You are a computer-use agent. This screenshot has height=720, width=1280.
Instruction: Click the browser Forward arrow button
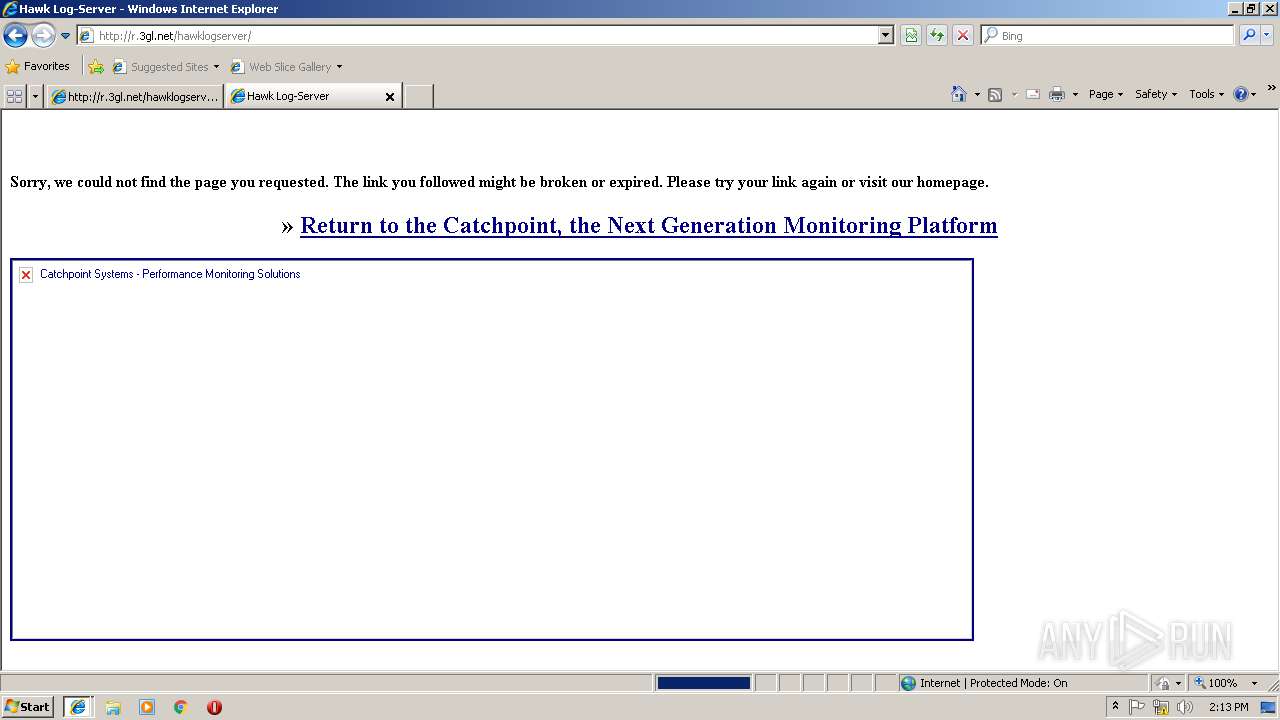[x=43, y=36]
